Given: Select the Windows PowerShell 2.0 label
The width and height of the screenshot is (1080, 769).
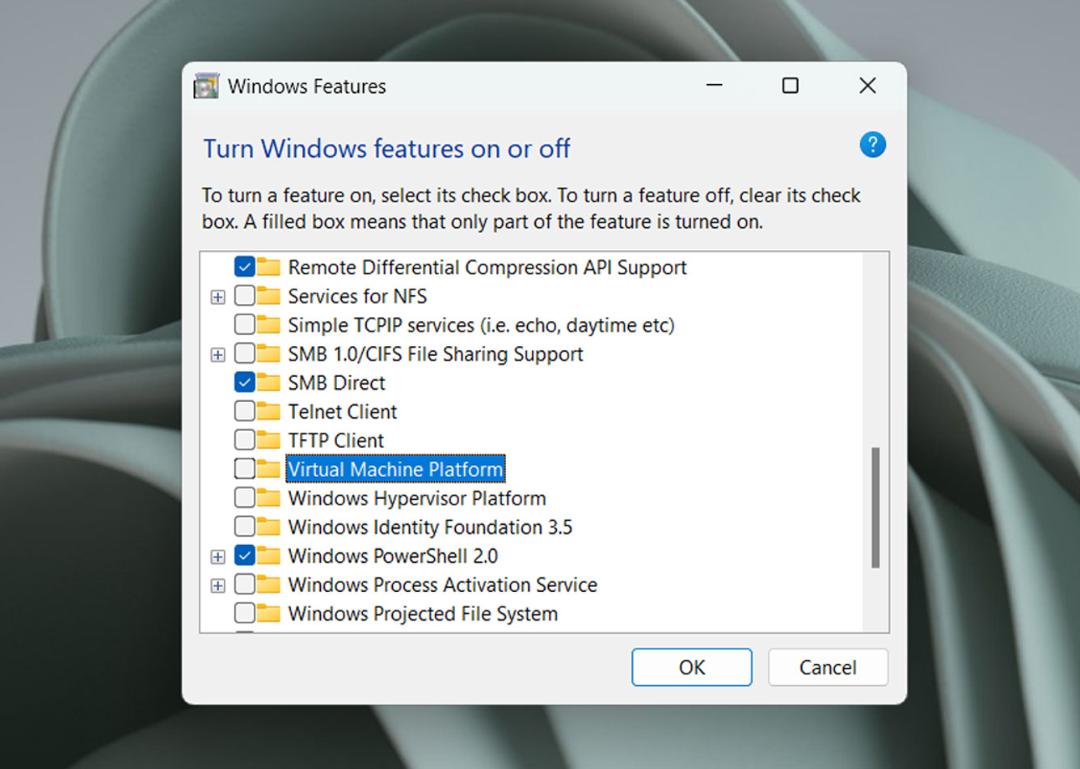Looking at the screenshot, I should [x=393, y=555].
